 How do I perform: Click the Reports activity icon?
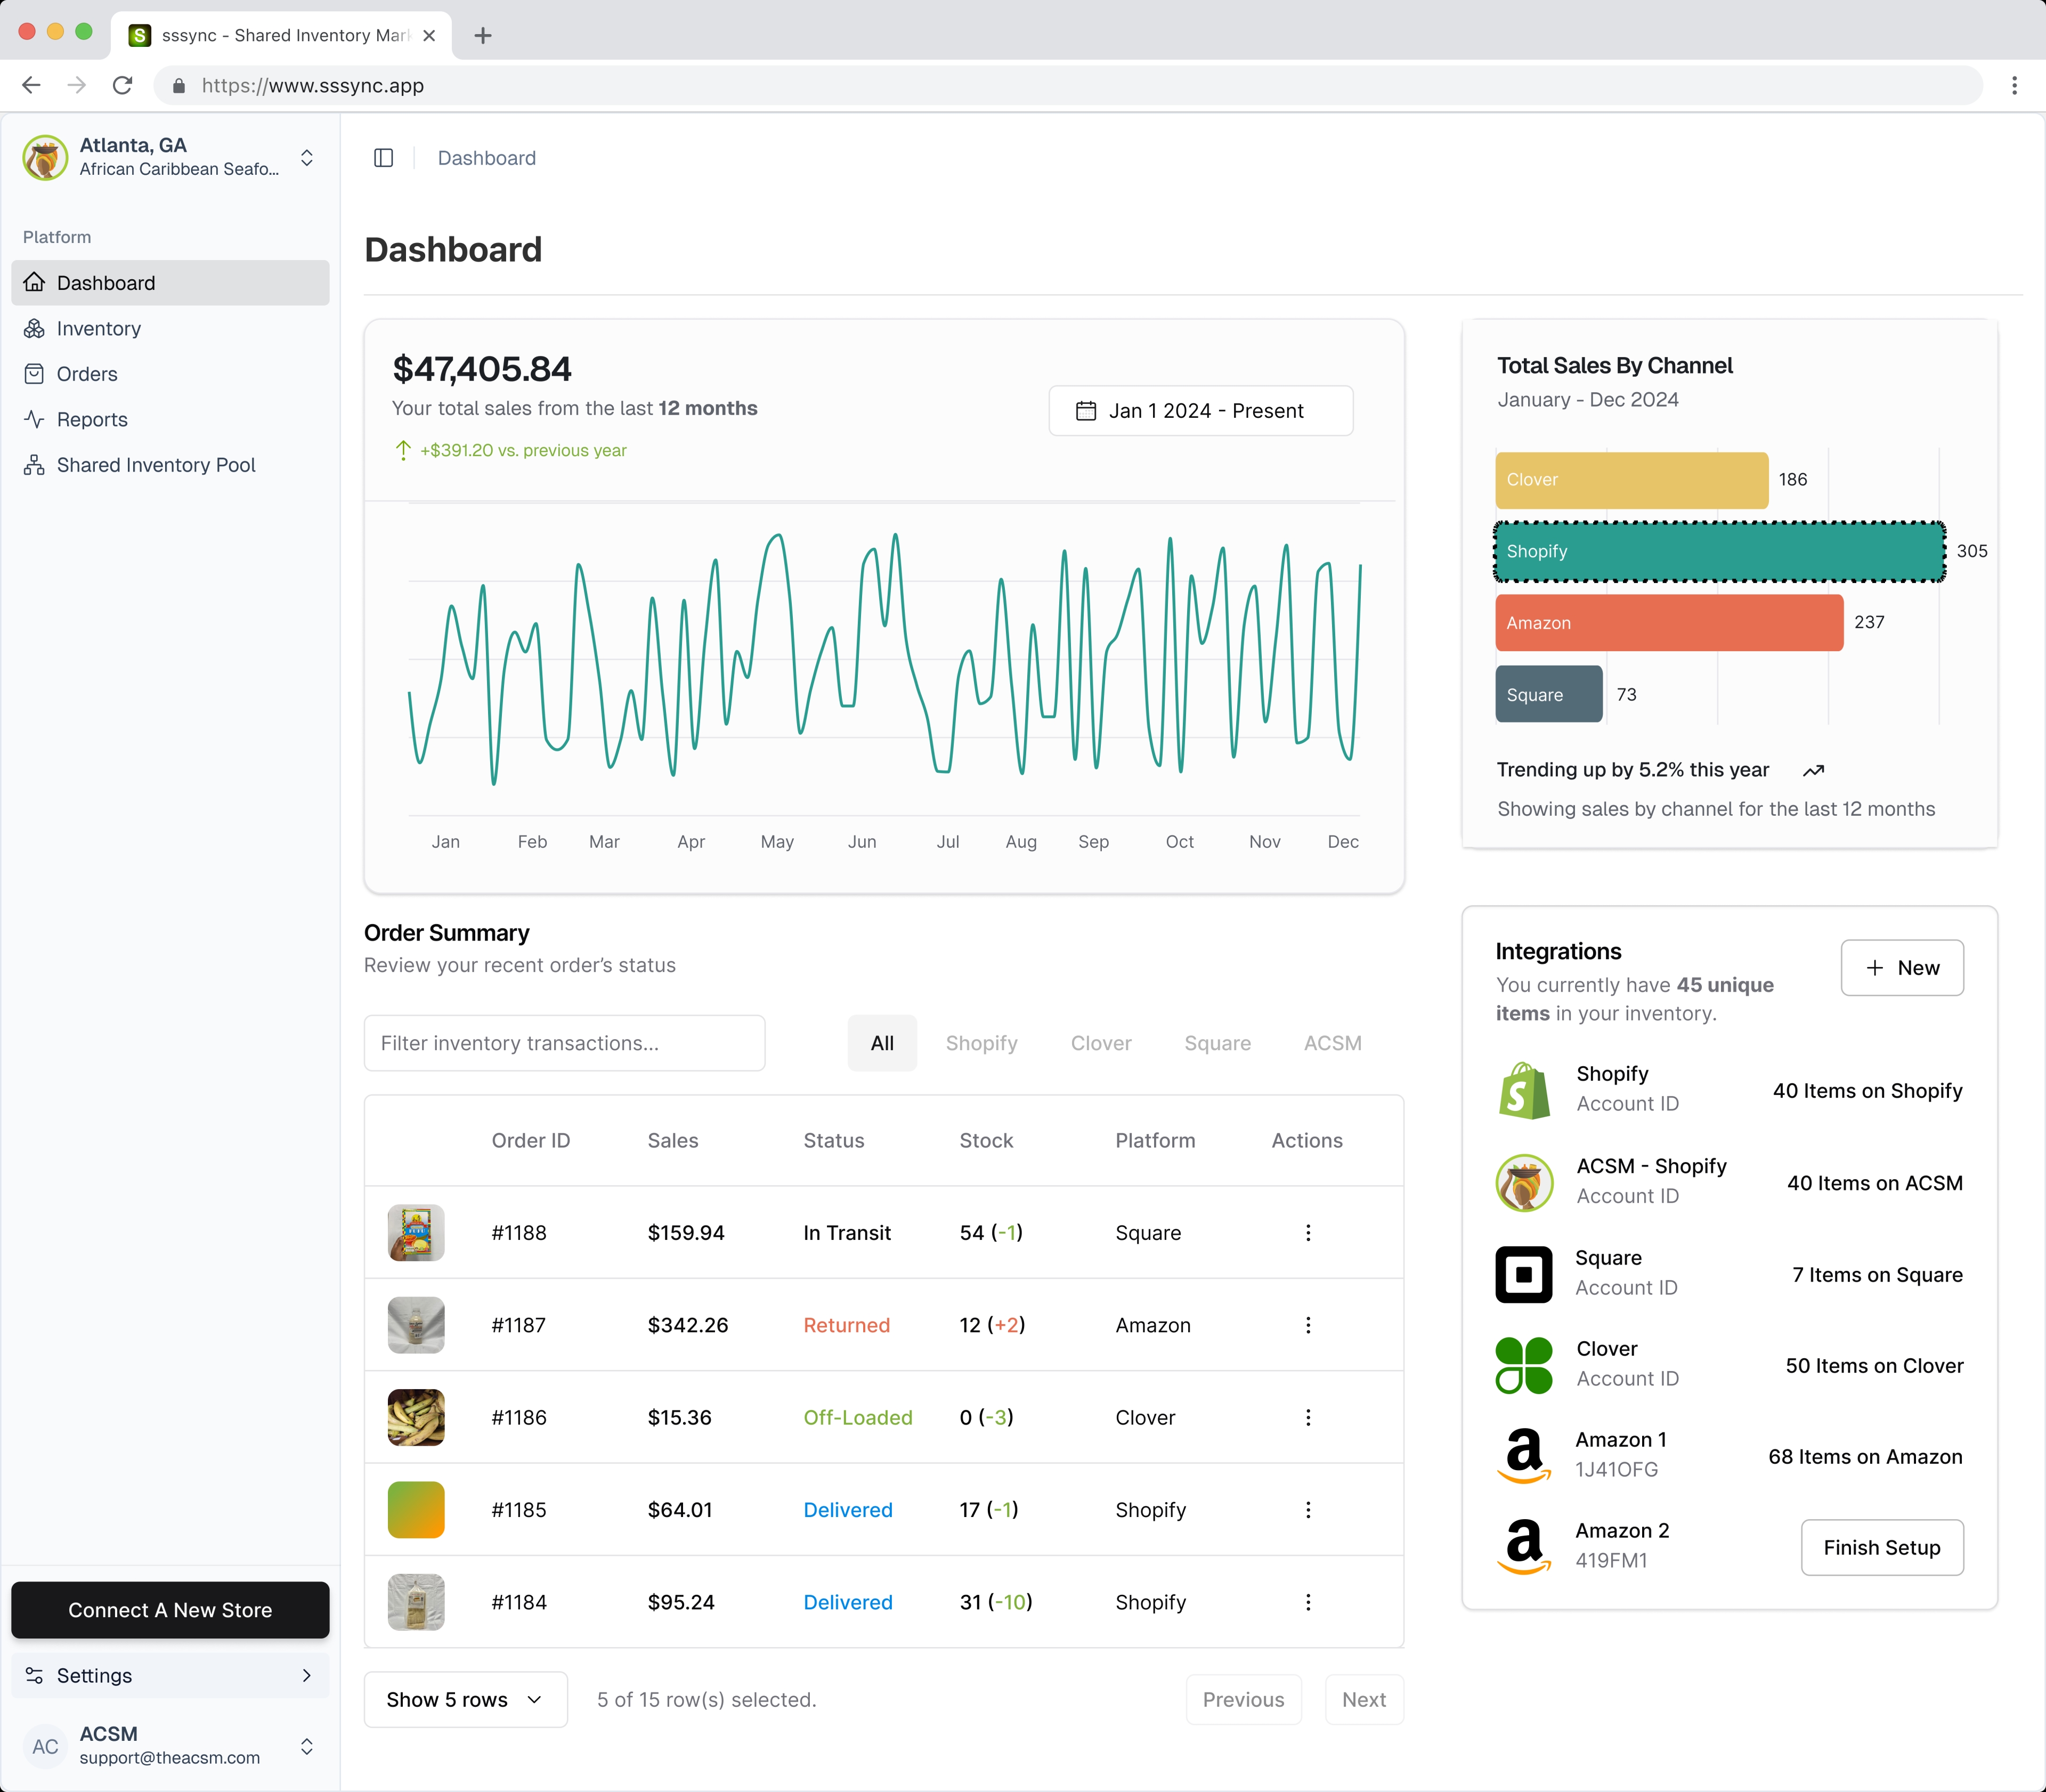(x=34, y=420)
